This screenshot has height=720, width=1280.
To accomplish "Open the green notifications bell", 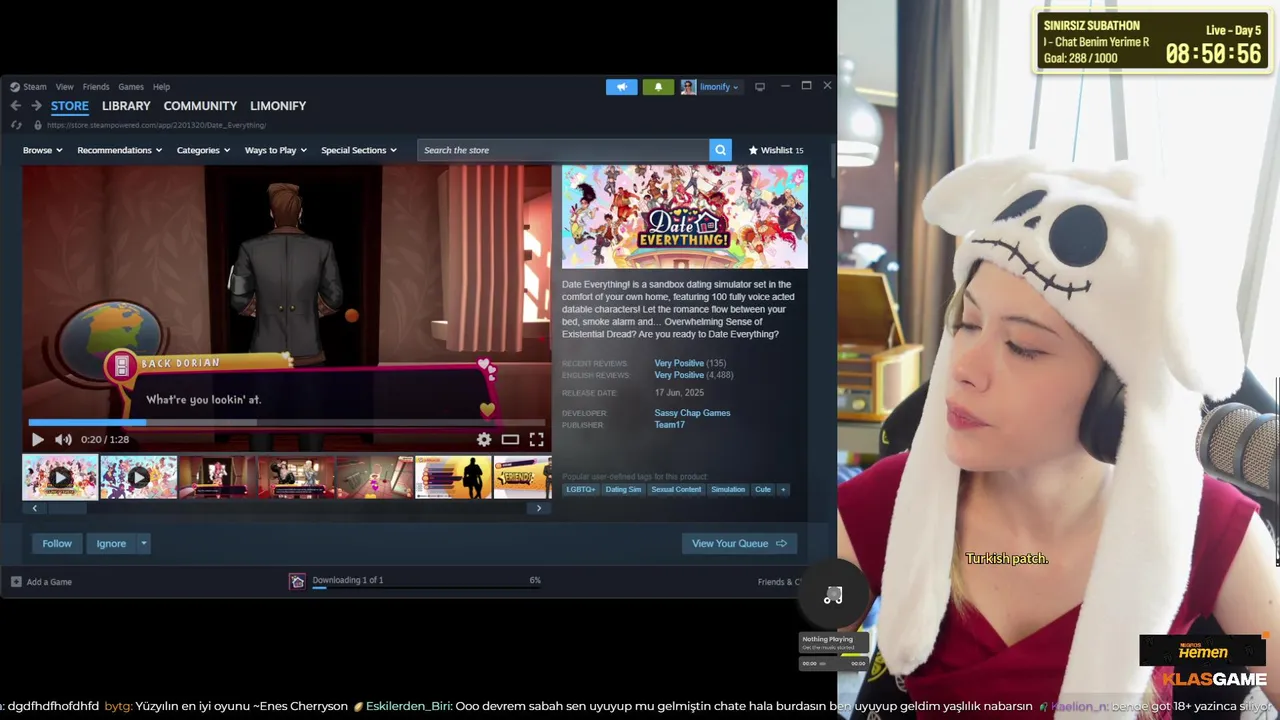I will [x=658, y=87].
